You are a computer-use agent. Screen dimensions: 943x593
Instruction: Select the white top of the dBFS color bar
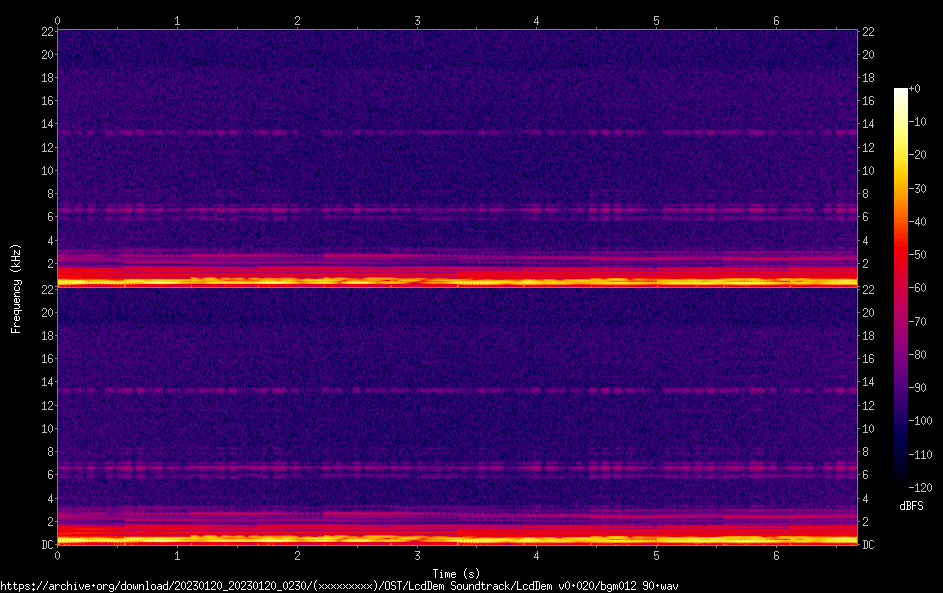tap(901, 92)
